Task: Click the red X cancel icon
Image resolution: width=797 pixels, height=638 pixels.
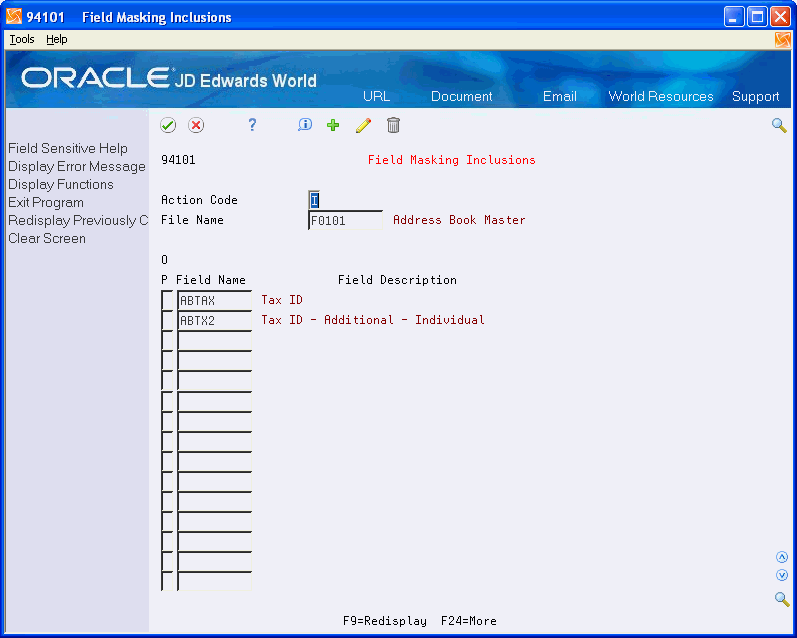Action: tap(196, 125)
